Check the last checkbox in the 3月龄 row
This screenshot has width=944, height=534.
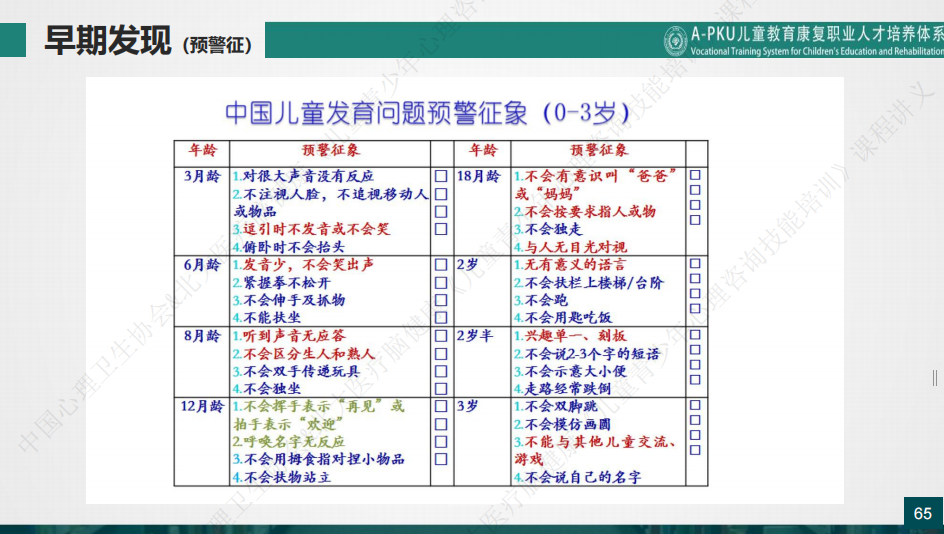click(x=441, y=228)
